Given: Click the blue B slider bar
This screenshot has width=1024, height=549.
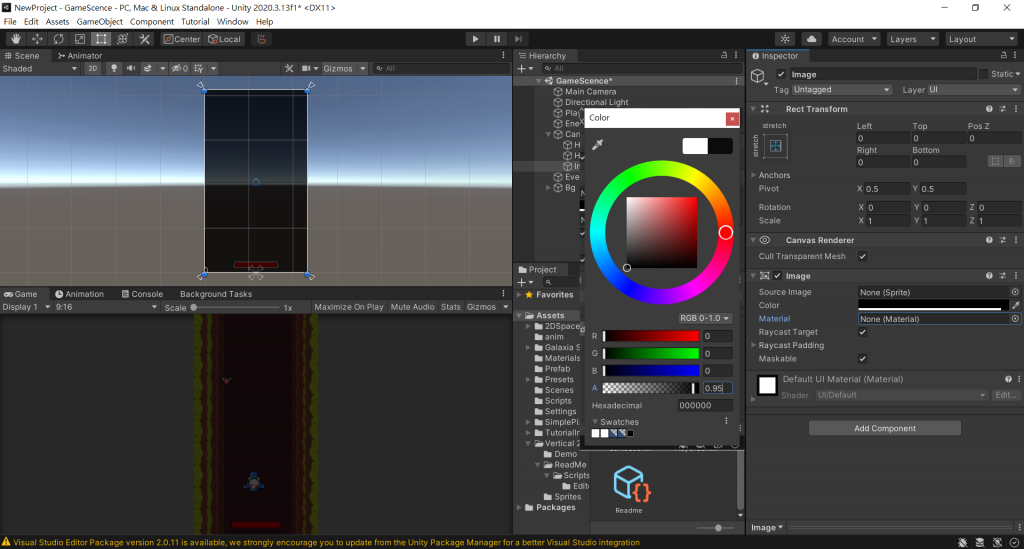Looking at the screenshot, I should [651, 371].
